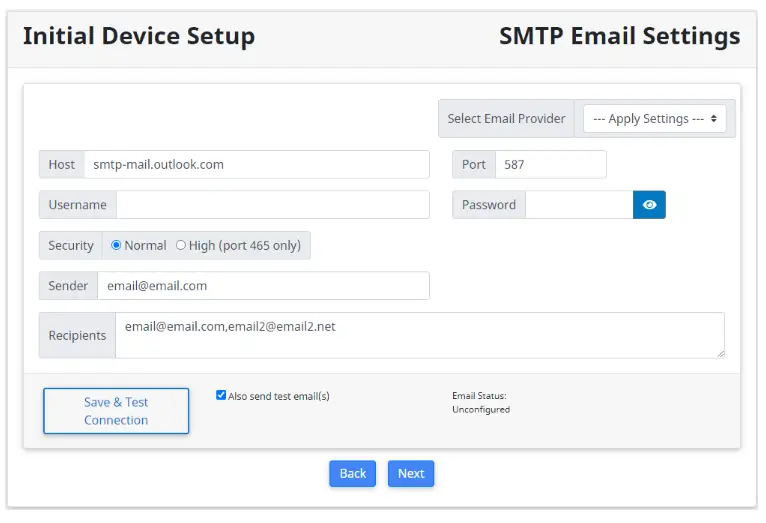
Task: Open the Apply Settings provider dropdown
Action: pyautogui.click(x=654, y=118)
